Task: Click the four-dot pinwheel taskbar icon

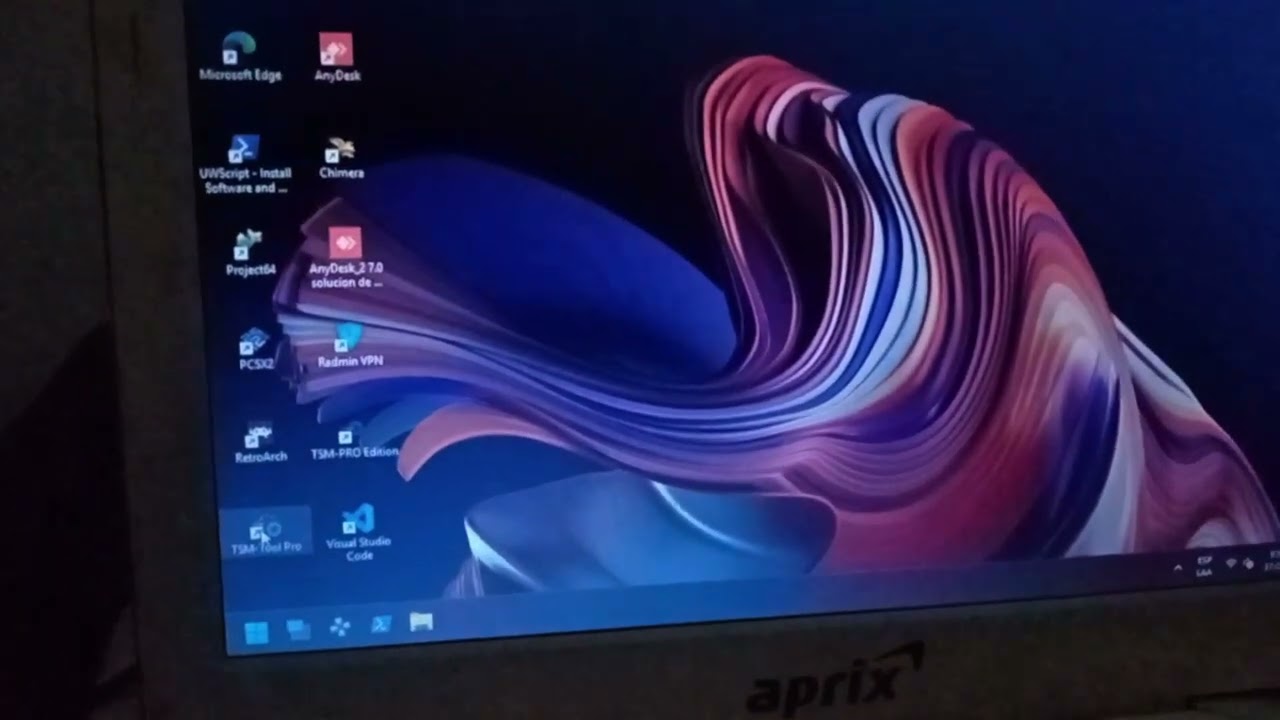Action: 340,627
